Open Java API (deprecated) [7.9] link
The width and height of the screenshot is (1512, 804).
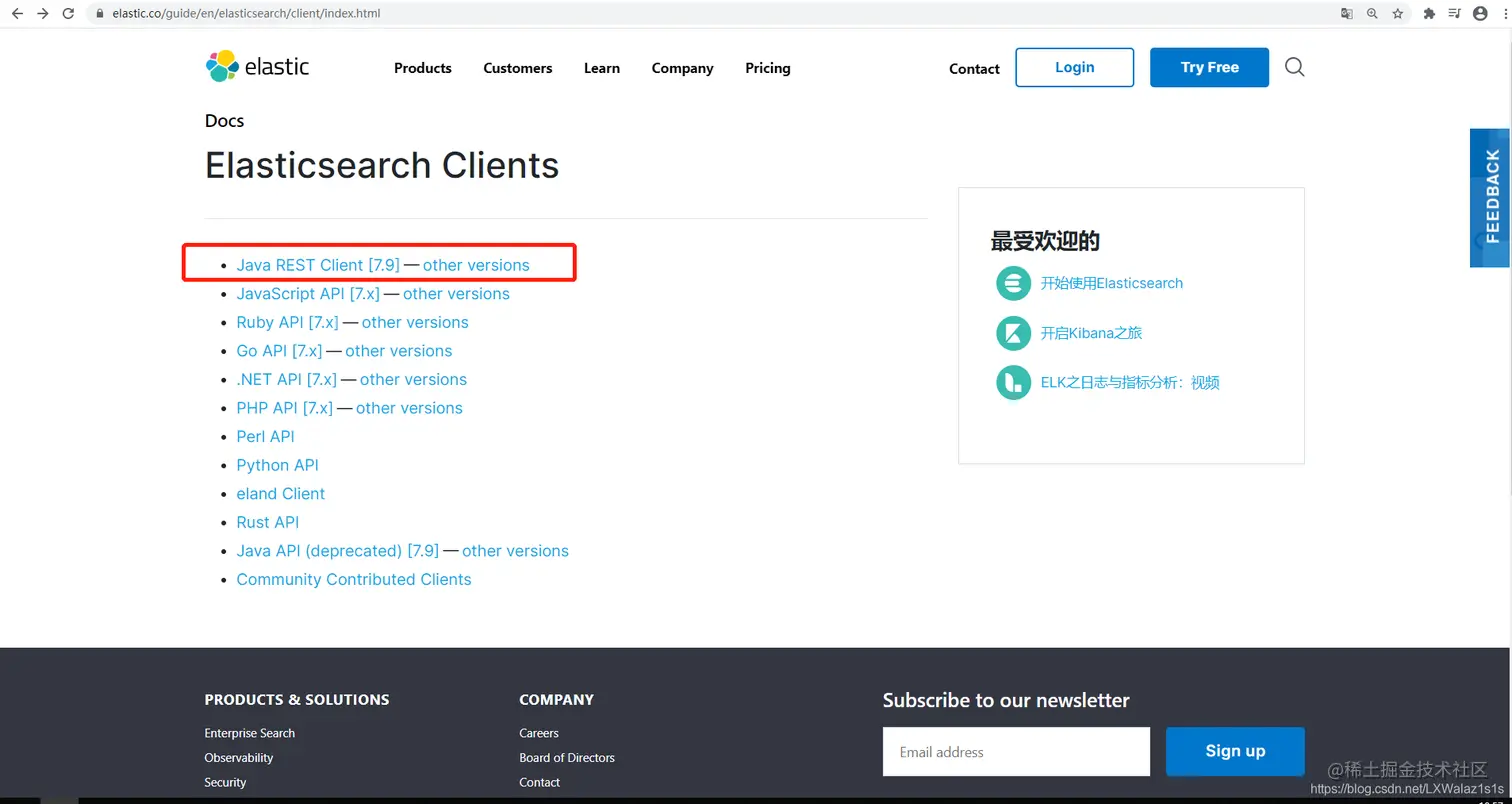coord(337,551)
